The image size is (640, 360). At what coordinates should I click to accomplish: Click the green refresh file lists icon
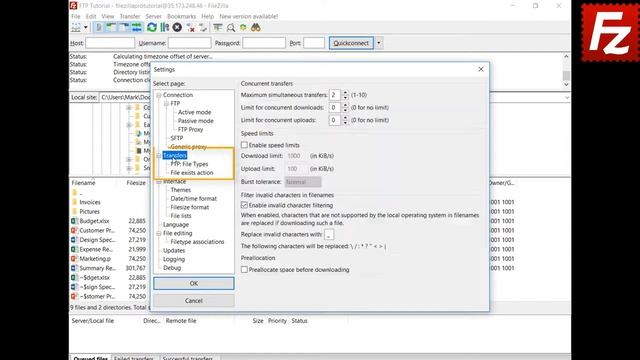[x=152, y=27]
